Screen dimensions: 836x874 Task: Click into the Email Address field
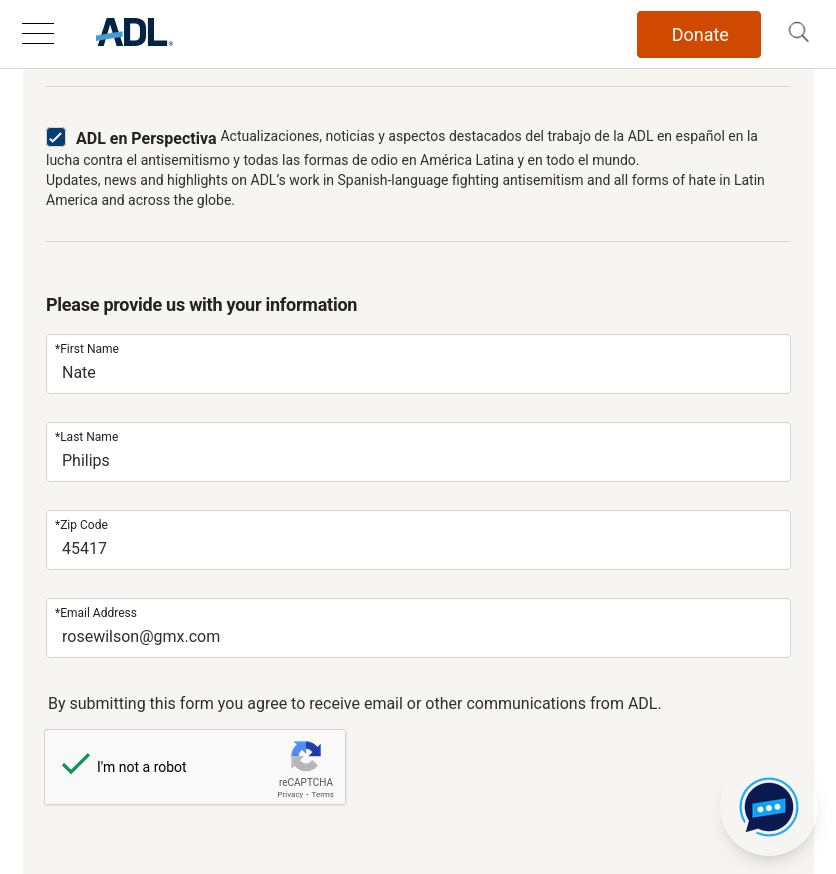click(418, 636)
